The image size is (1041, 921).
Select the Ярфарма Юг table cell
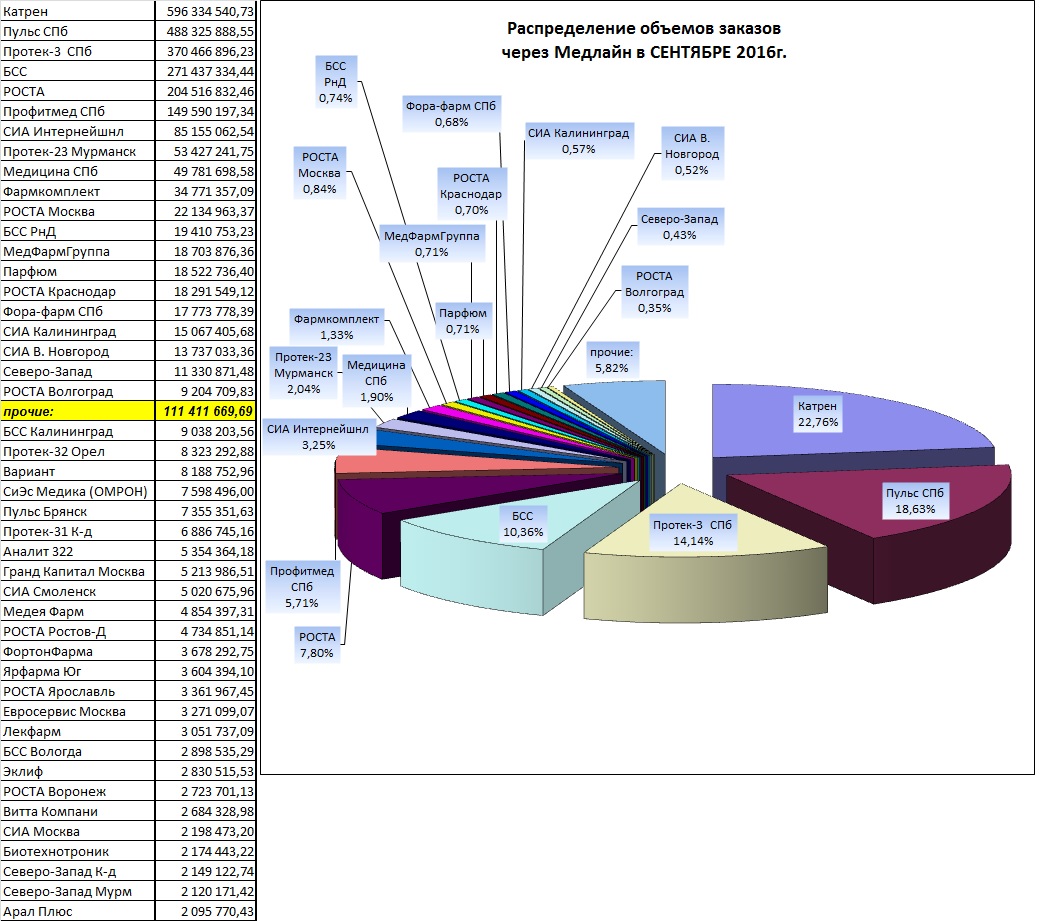(x=78, y=671)
